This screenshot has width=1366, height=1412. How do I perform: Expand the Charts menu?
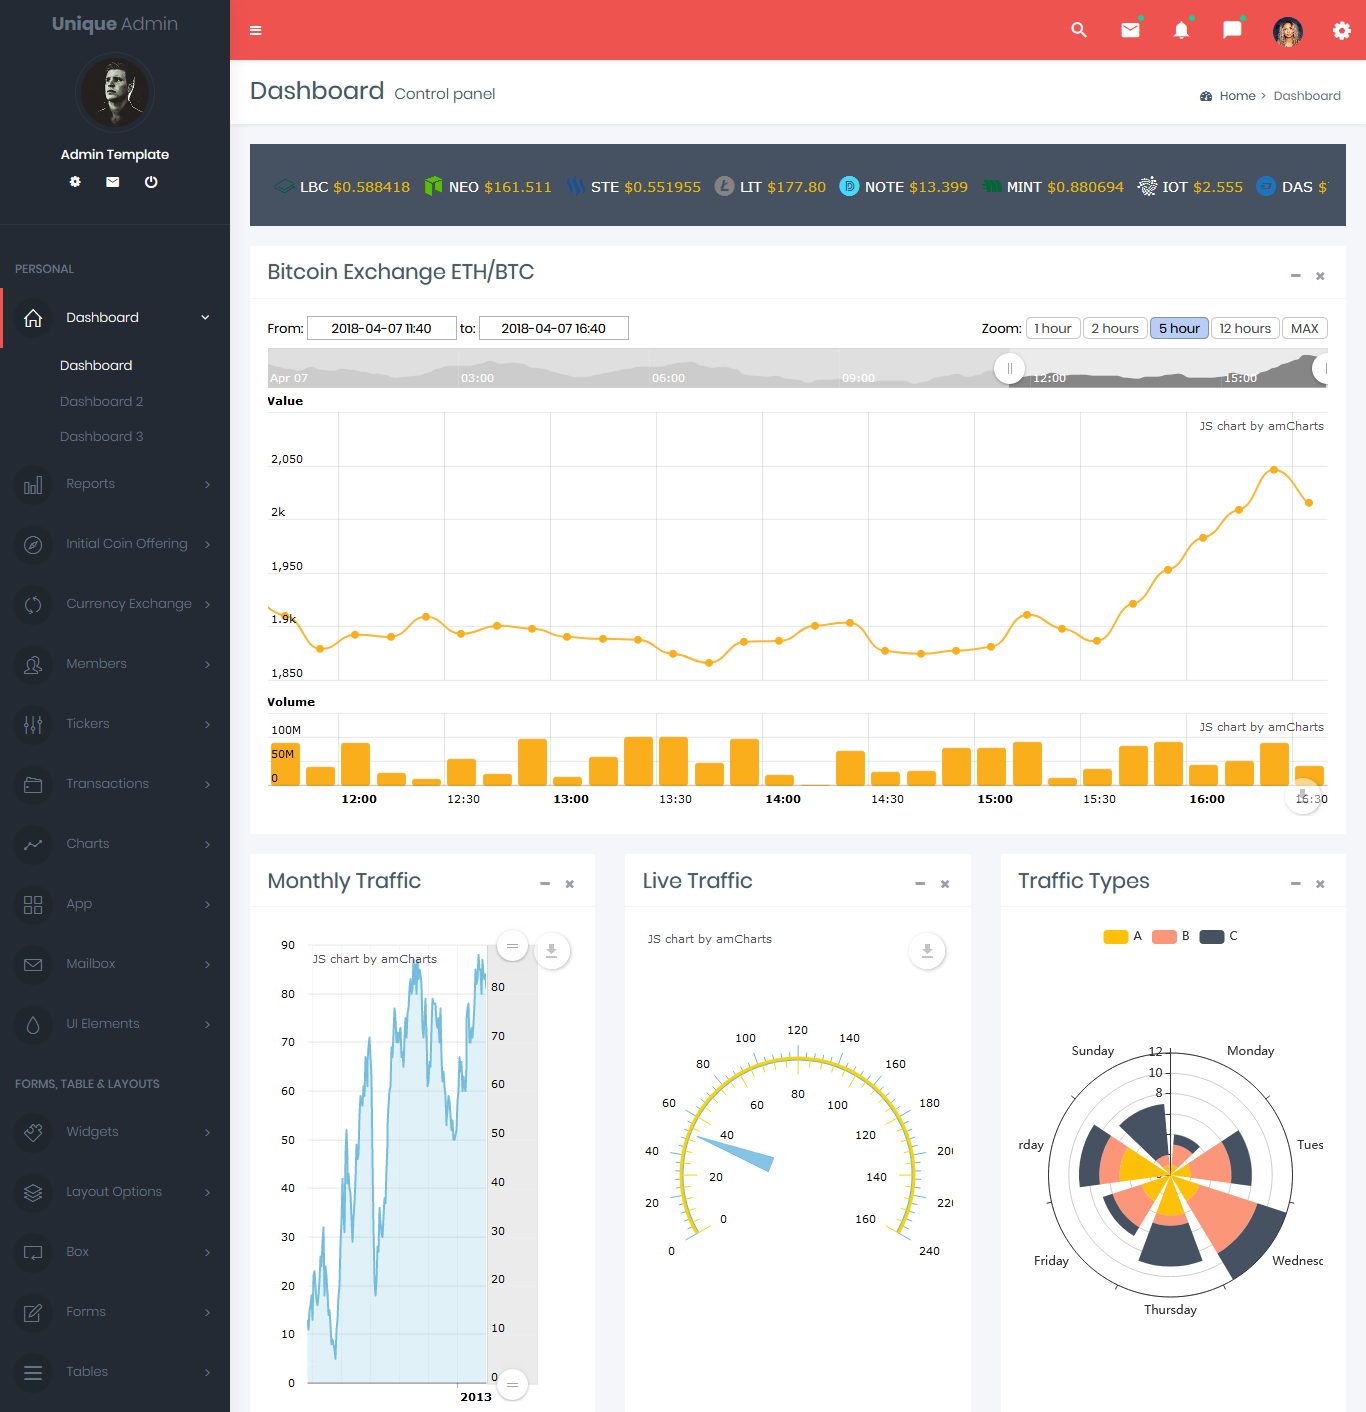207,844
